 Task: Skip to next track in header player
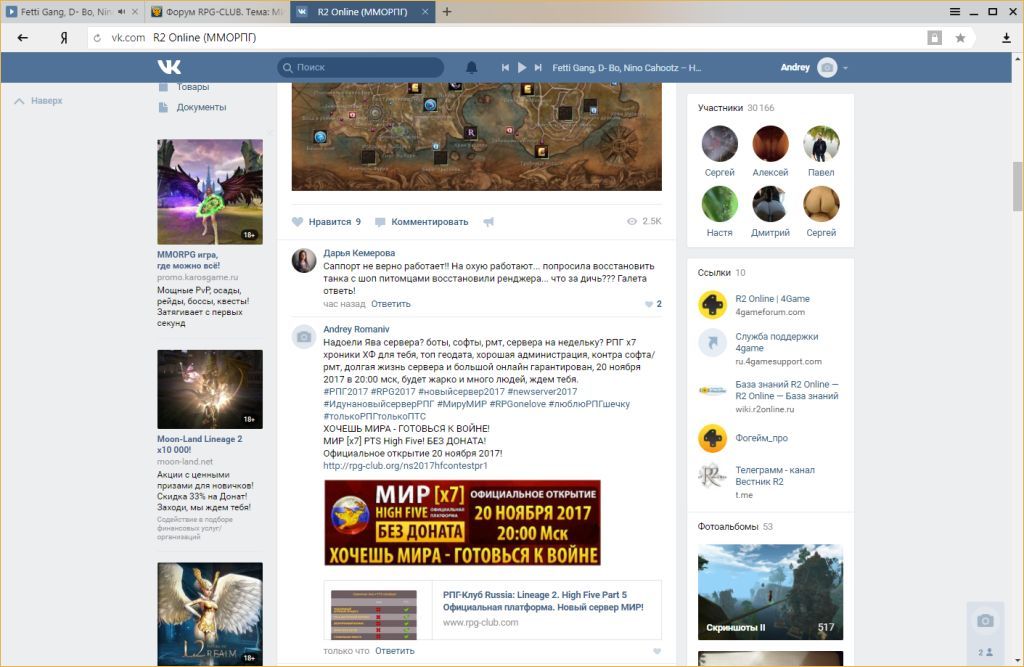[538, 67]
